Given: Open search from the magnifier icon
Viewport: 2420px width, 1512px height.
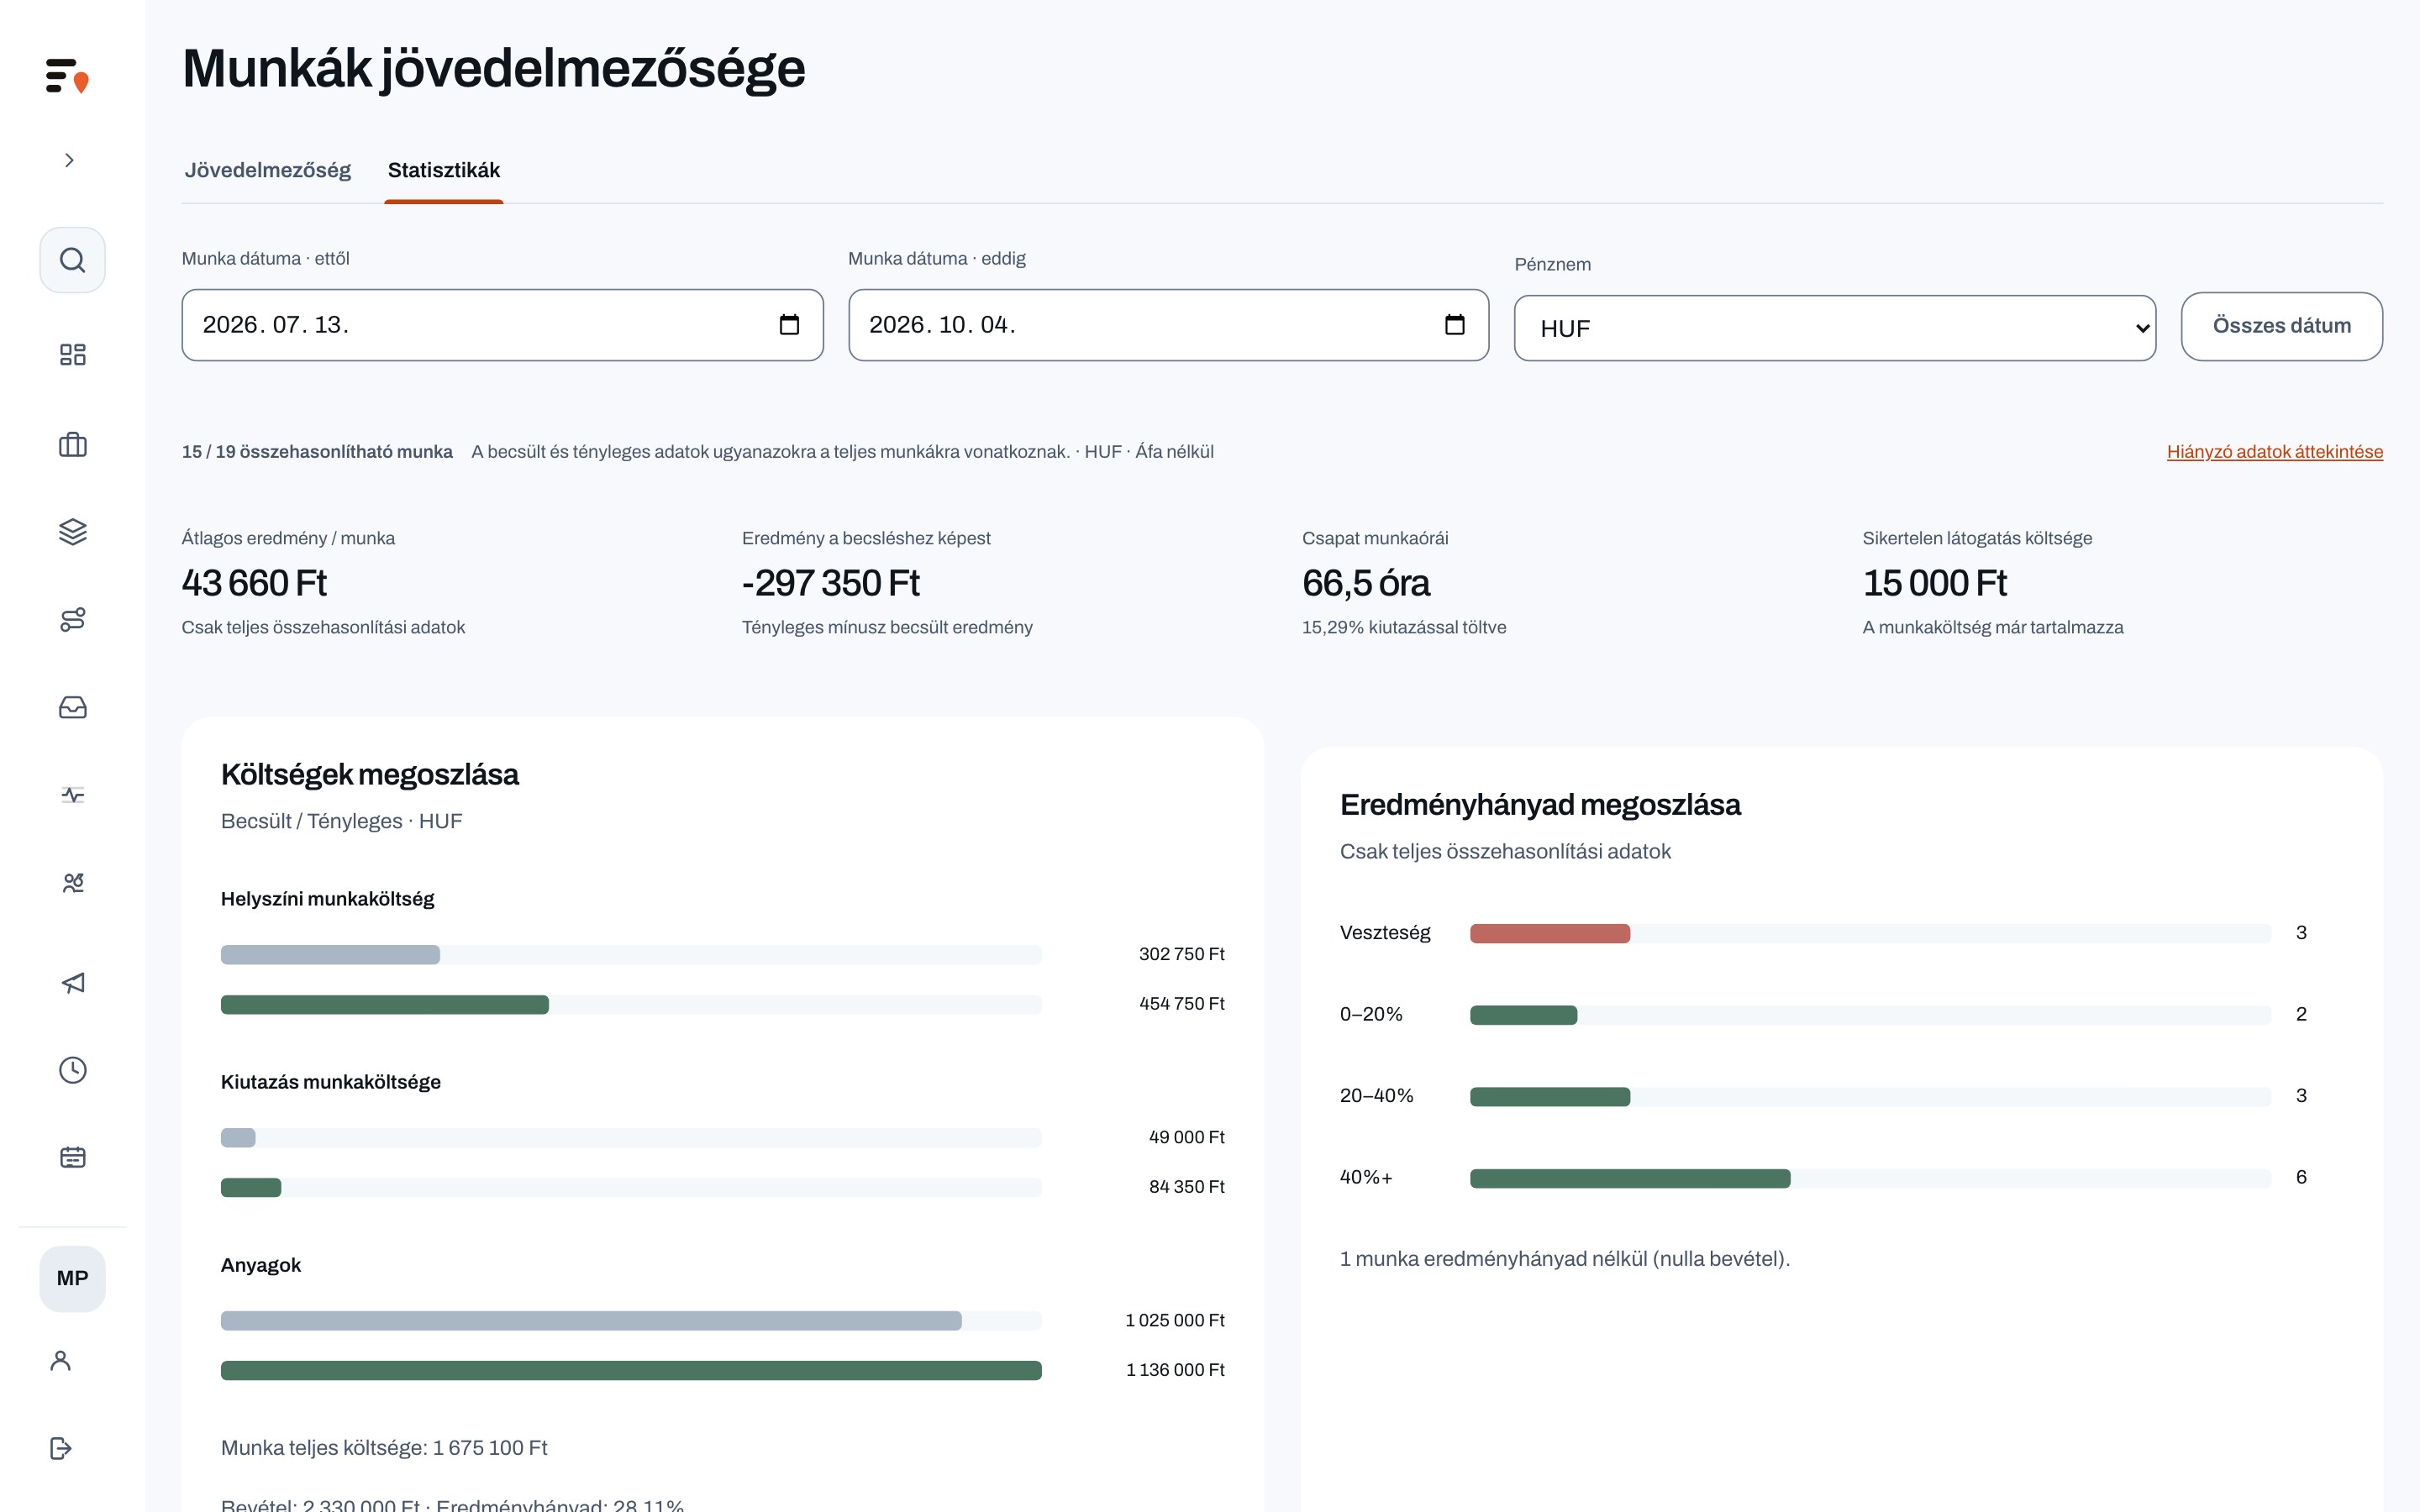Looking at the screenshot, I should point(72,260).
